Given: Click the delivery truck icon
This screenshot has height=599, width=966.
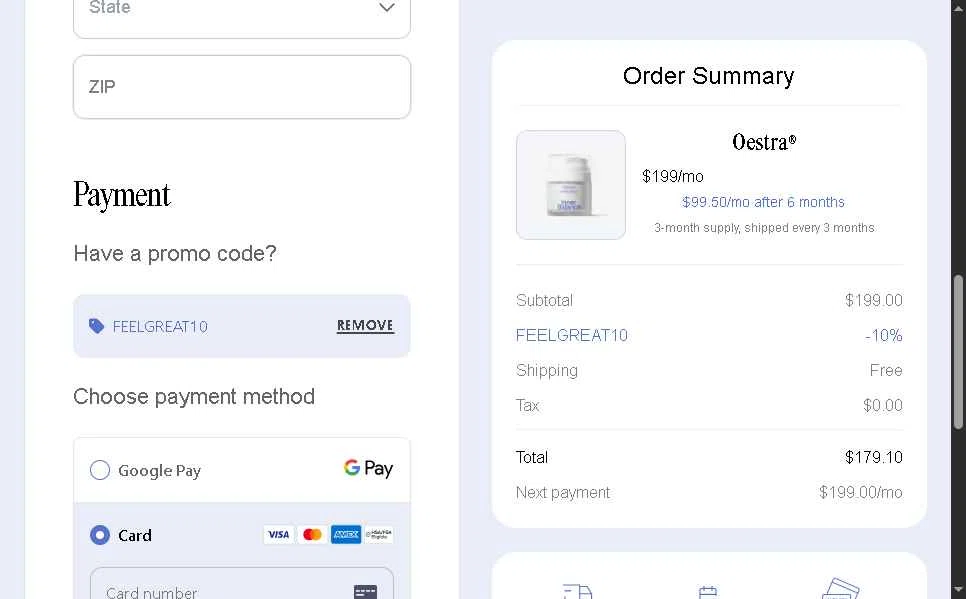Looking at the screenshot, I should tap(577, 592).
